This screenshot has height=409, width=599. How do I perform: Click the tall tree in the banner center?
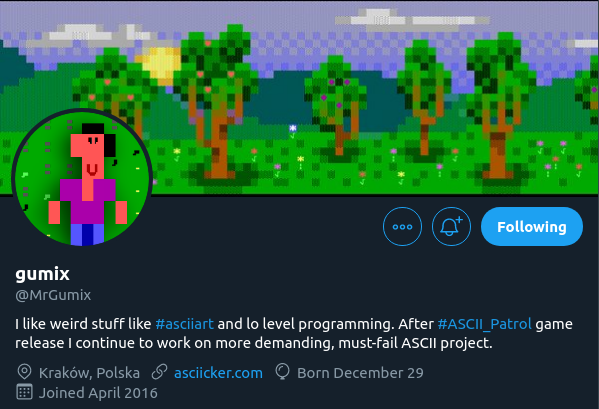point(216,103)
